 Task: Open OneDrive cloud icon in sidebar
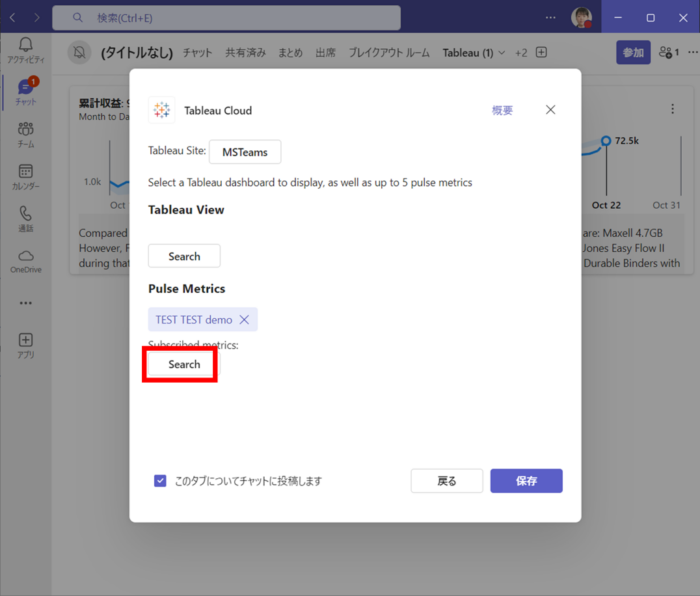(x=25, y=261)
